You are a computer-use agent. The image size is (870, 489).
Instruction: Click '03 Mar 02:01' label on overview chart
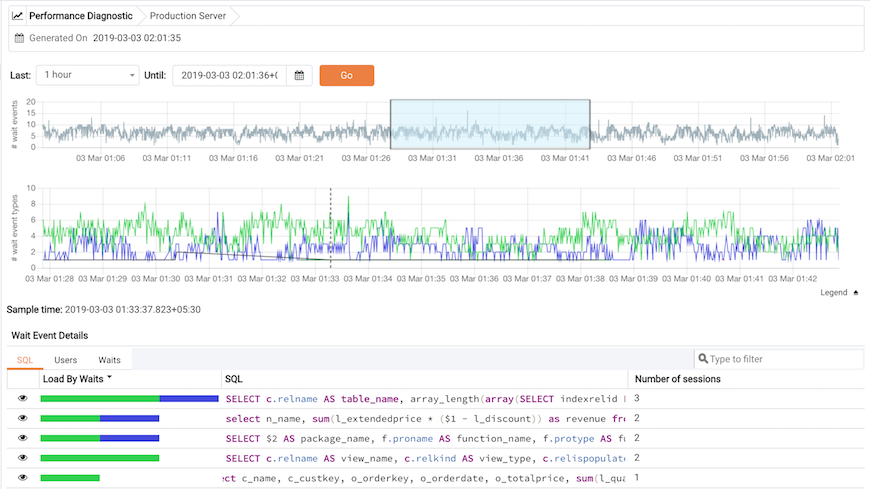(x=831, y=158)
